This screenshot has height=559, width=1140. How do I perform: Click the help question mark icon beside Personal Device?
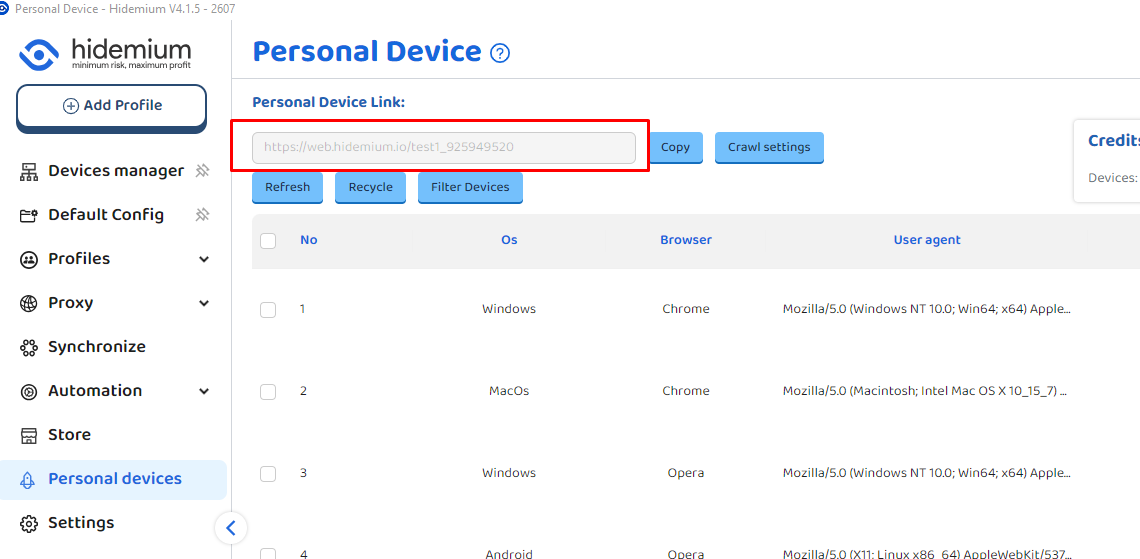point(500,53)
